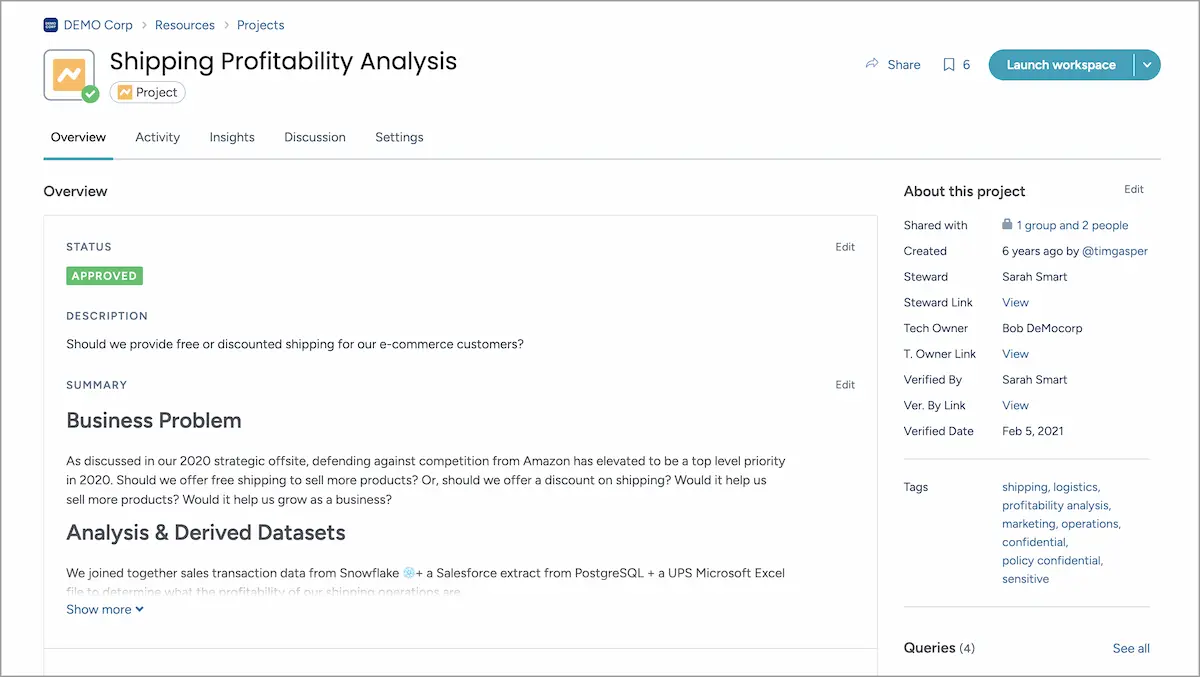Expand the summary with Show more
Screen dimensions: 1200x677
98,608
